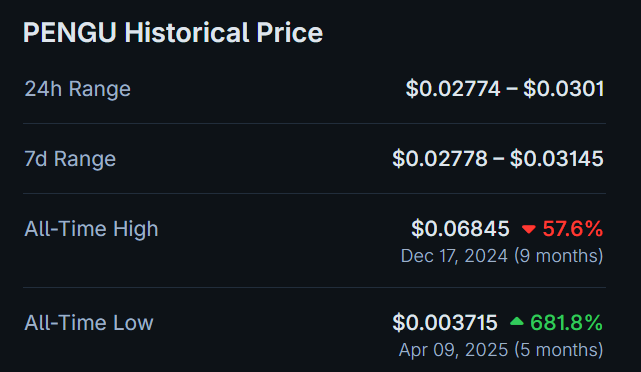Select the All-Time Low label
Image resolution: width=641 pixels, height=372 pixels.
pyautogui.click(x=89, y=323)
